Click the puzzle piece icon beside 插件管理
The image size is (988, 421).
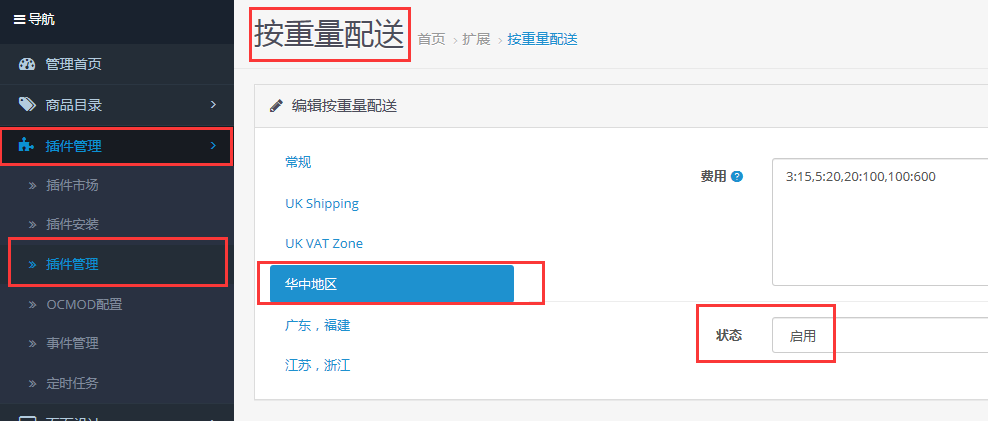(26, 146)
